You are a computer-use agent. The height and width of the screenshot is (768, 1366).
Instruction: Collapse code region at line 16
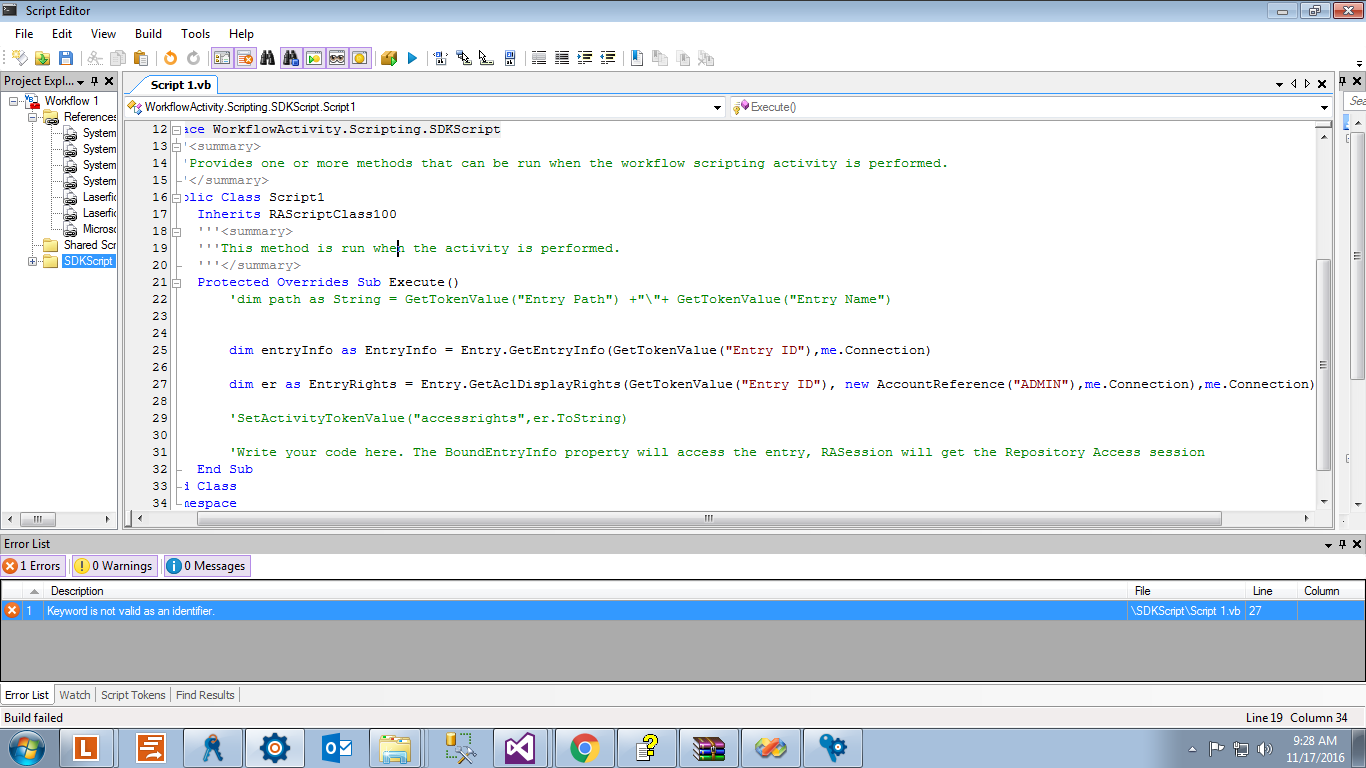[177, 198]
